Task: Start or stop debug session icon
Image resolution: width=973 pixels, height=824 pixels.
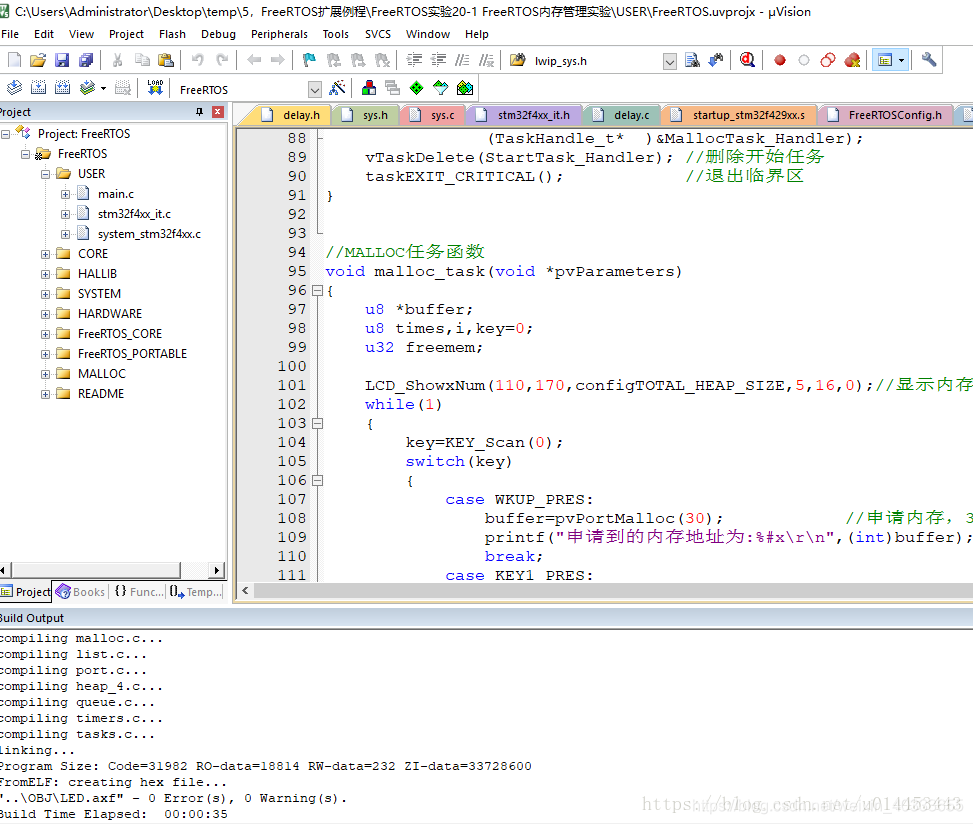Action: click(748, 60)
